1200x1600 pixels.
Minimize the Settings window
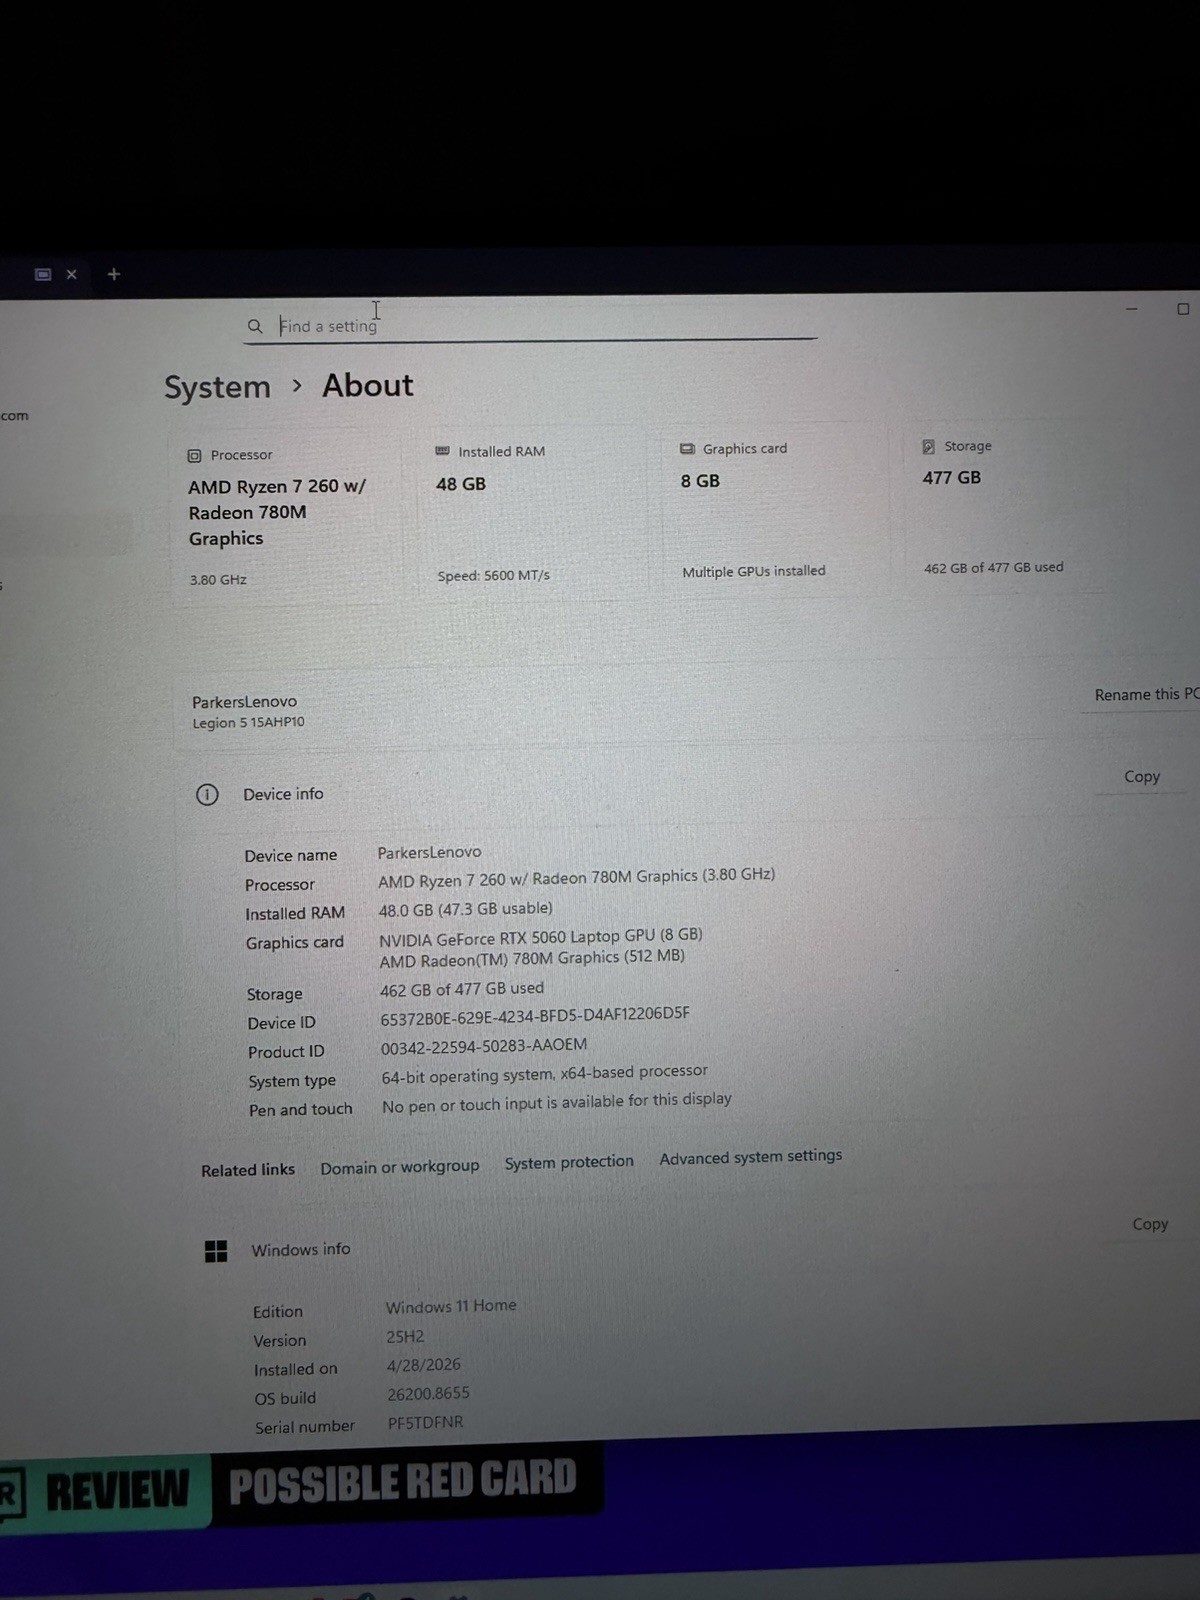pos(1132,309)
